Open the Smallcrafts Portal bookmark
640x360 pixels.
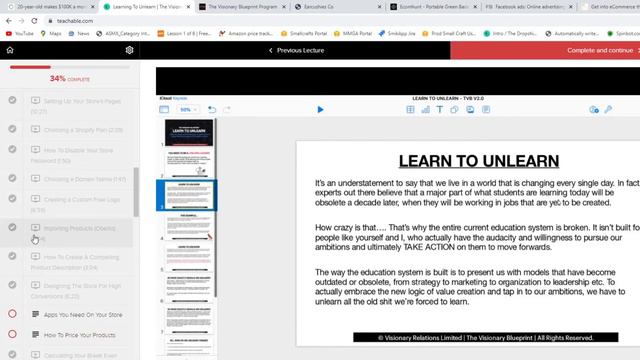click(304, 33)
